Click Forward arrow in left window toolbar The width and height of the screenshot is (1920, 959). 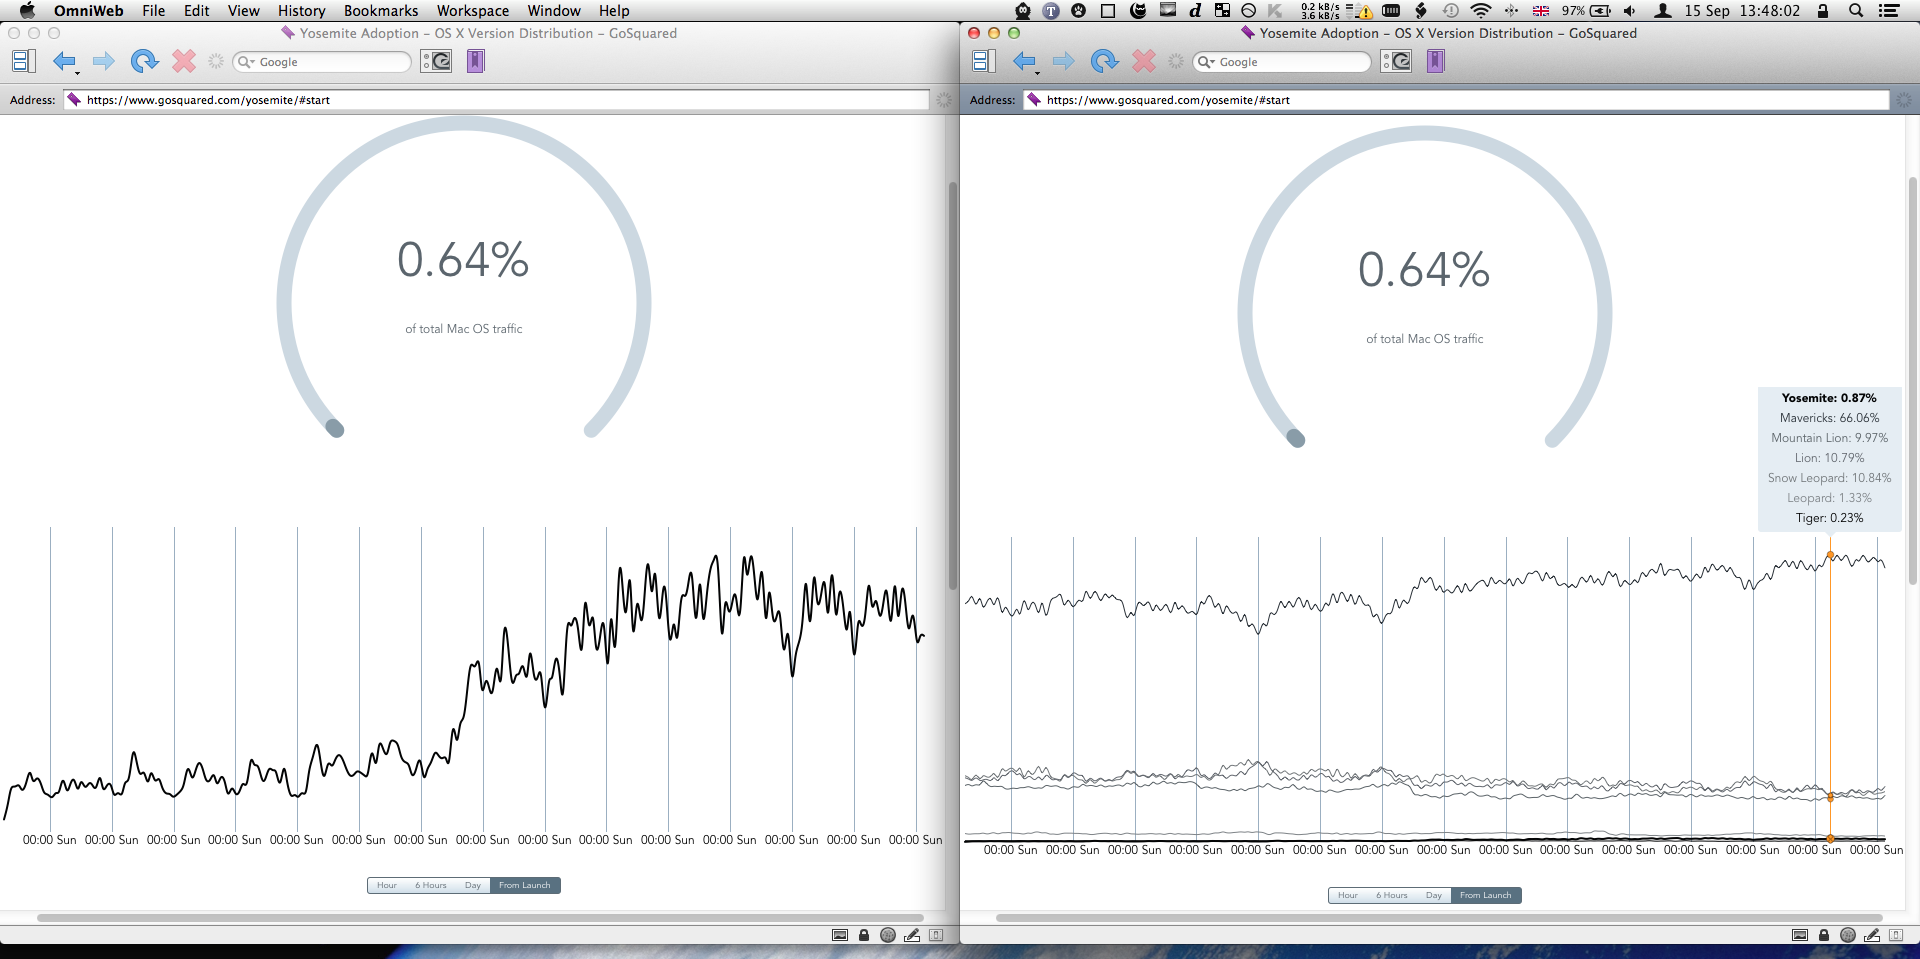pyautogui.click(x=103, y=61)
